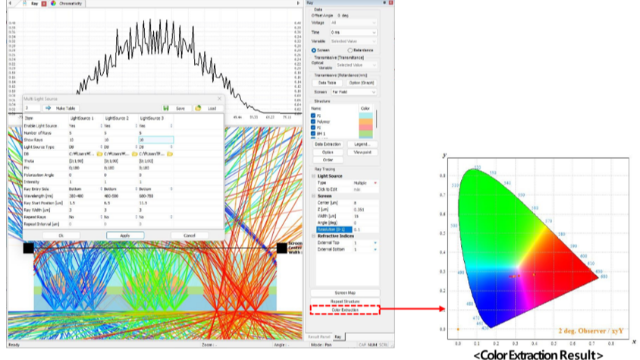Open Light Source Type dropdown for LightSource 1
This screenshot has width=640, height=360.
(x=101, y=147)
